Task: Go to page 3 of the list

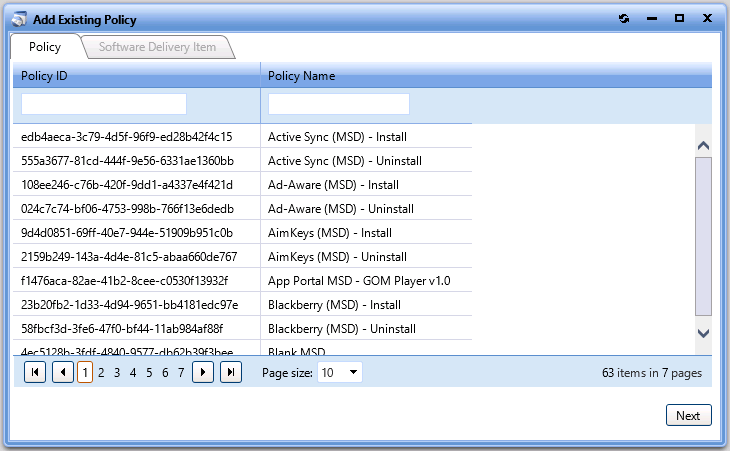Action: 117,372
